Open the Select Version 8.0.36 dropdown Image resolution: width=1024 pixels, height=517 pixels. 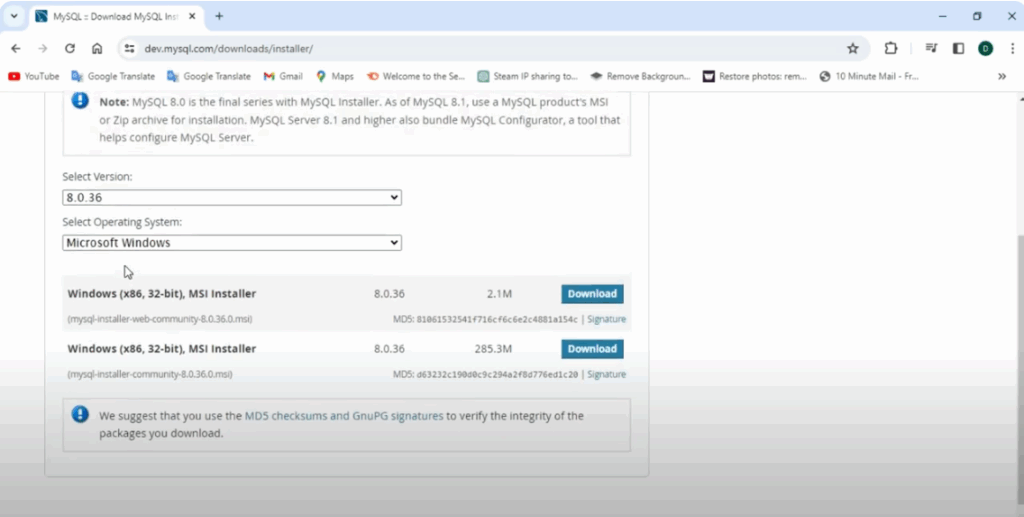tap(232, 197)
